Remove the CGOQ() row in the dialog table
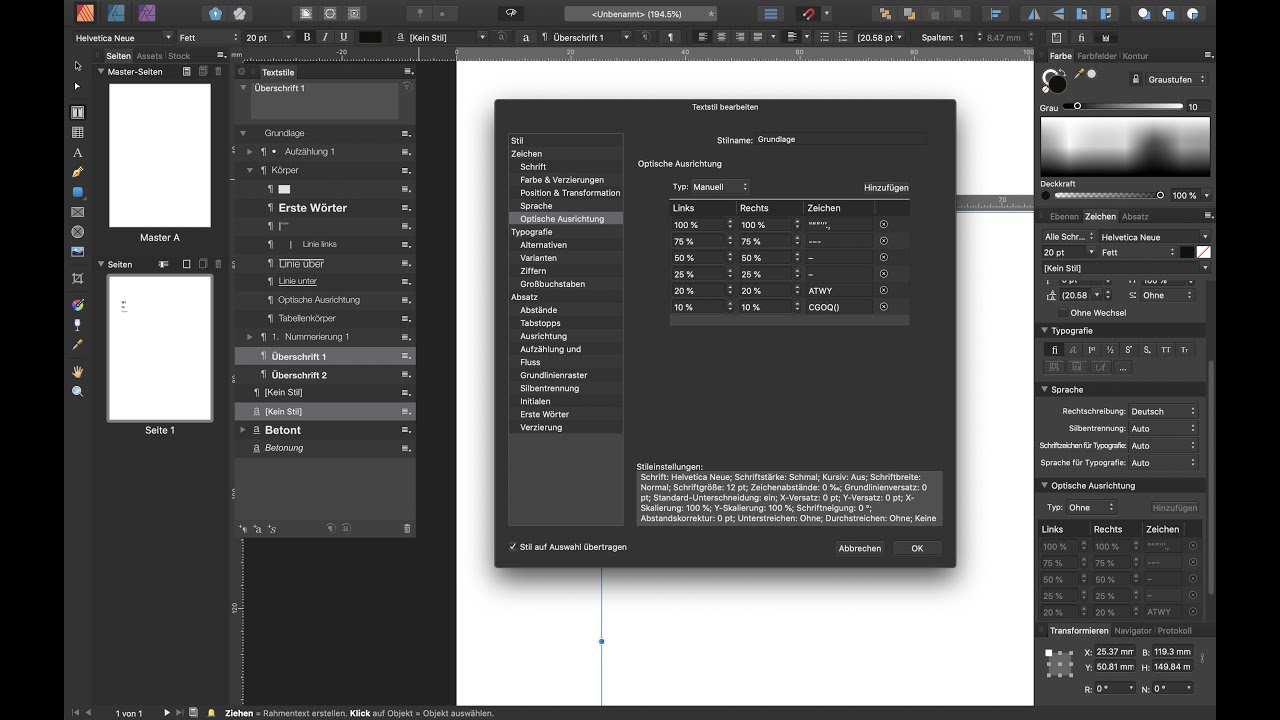Screen dimensions: 1280x720 (883, 307)
